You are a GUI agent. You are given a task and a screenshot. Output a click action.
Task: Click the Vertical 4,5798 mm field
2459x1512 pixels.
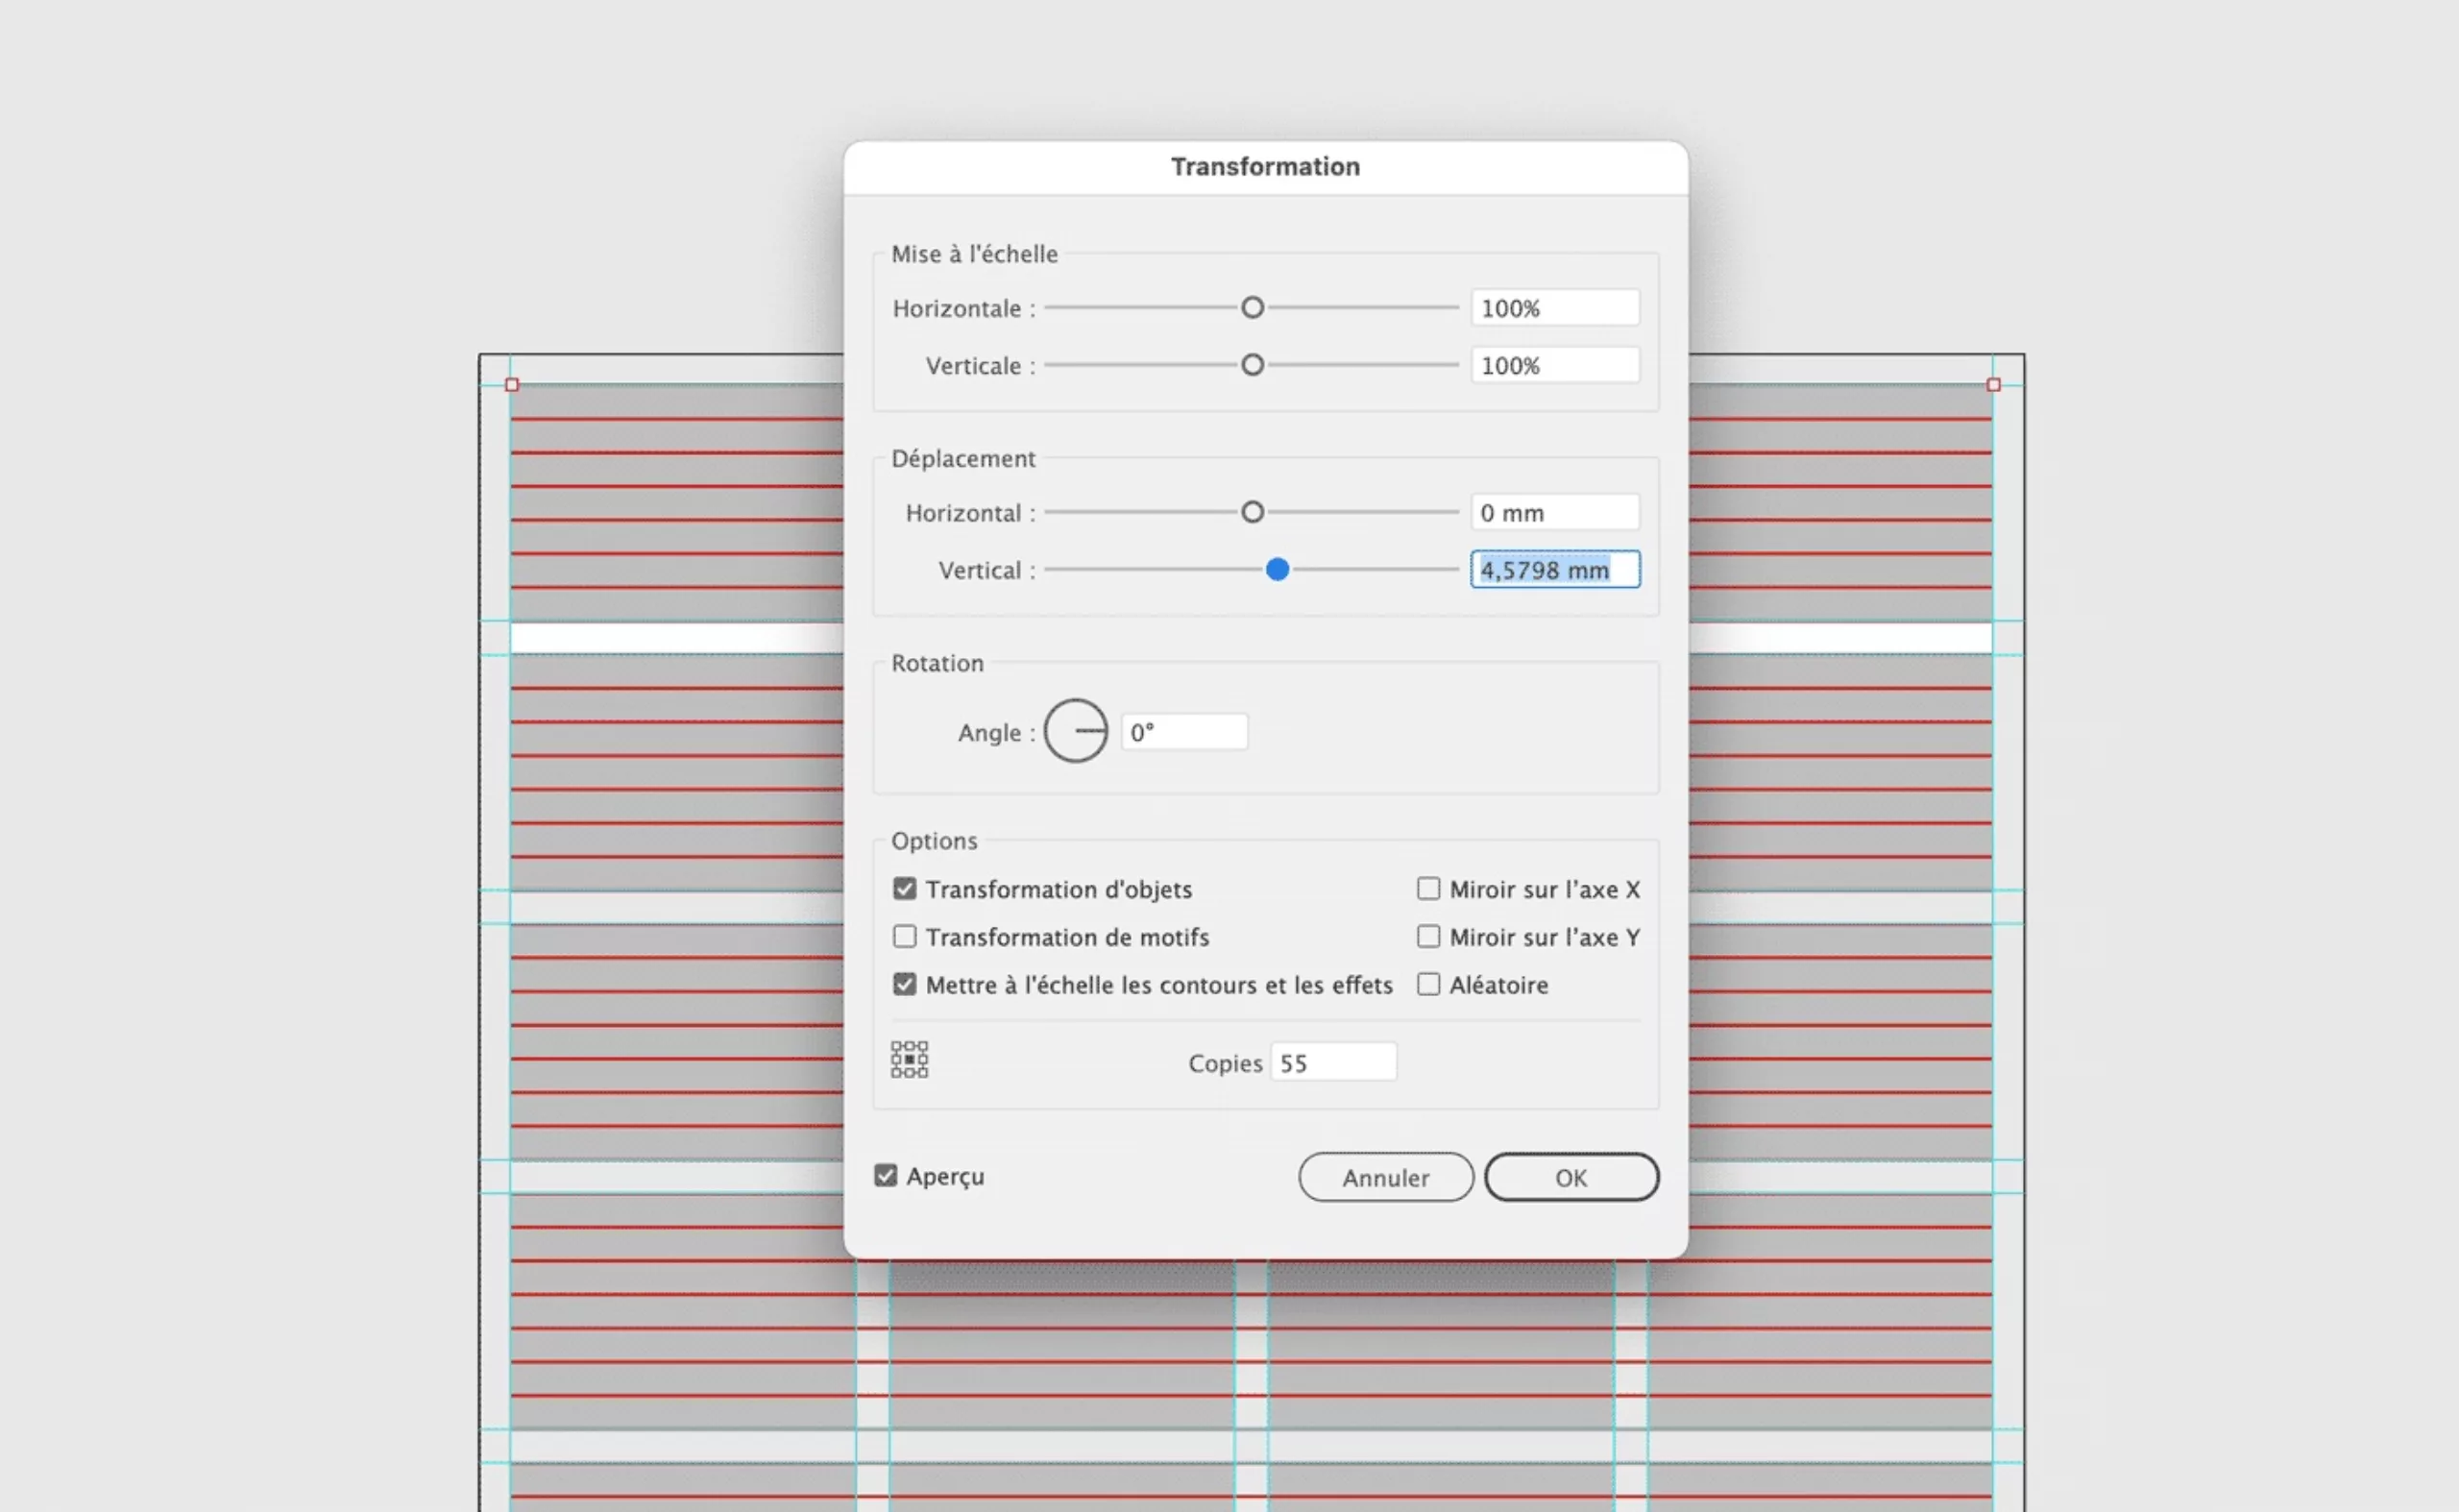point(1554,570)
